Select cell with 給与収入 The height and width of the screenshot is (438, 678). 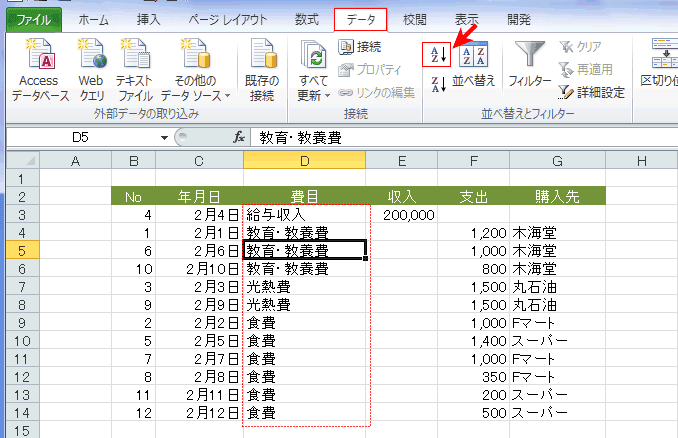click(304, 215)
